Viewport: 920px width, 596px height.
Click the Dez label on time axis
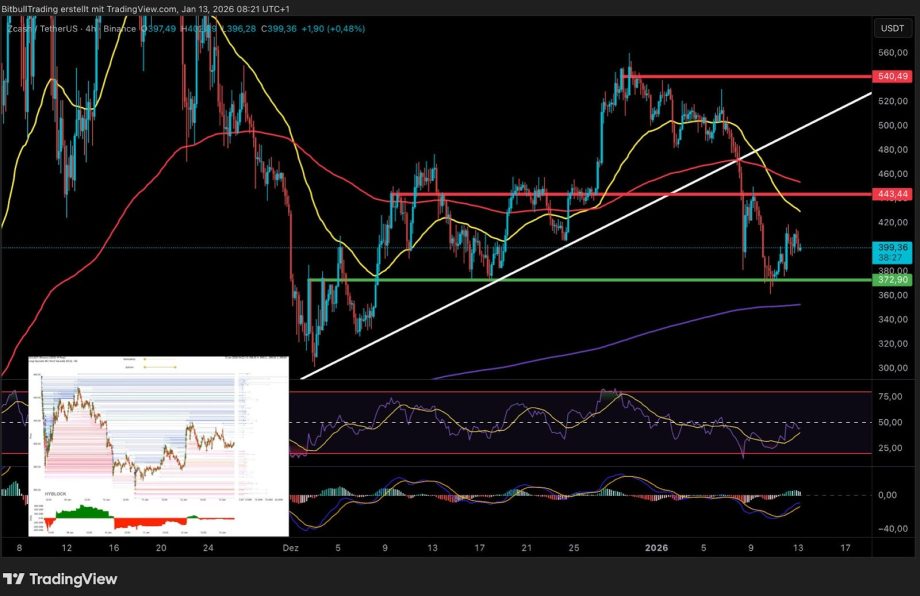point(291,548)
